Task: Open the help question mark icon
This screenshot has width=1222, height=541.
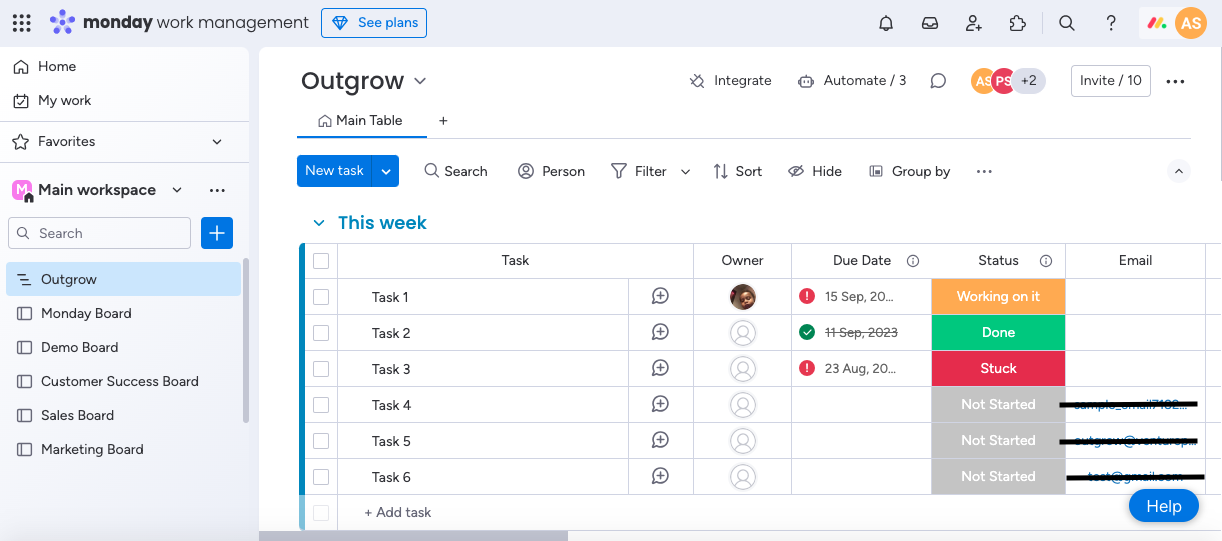Action: (1111, 23)
